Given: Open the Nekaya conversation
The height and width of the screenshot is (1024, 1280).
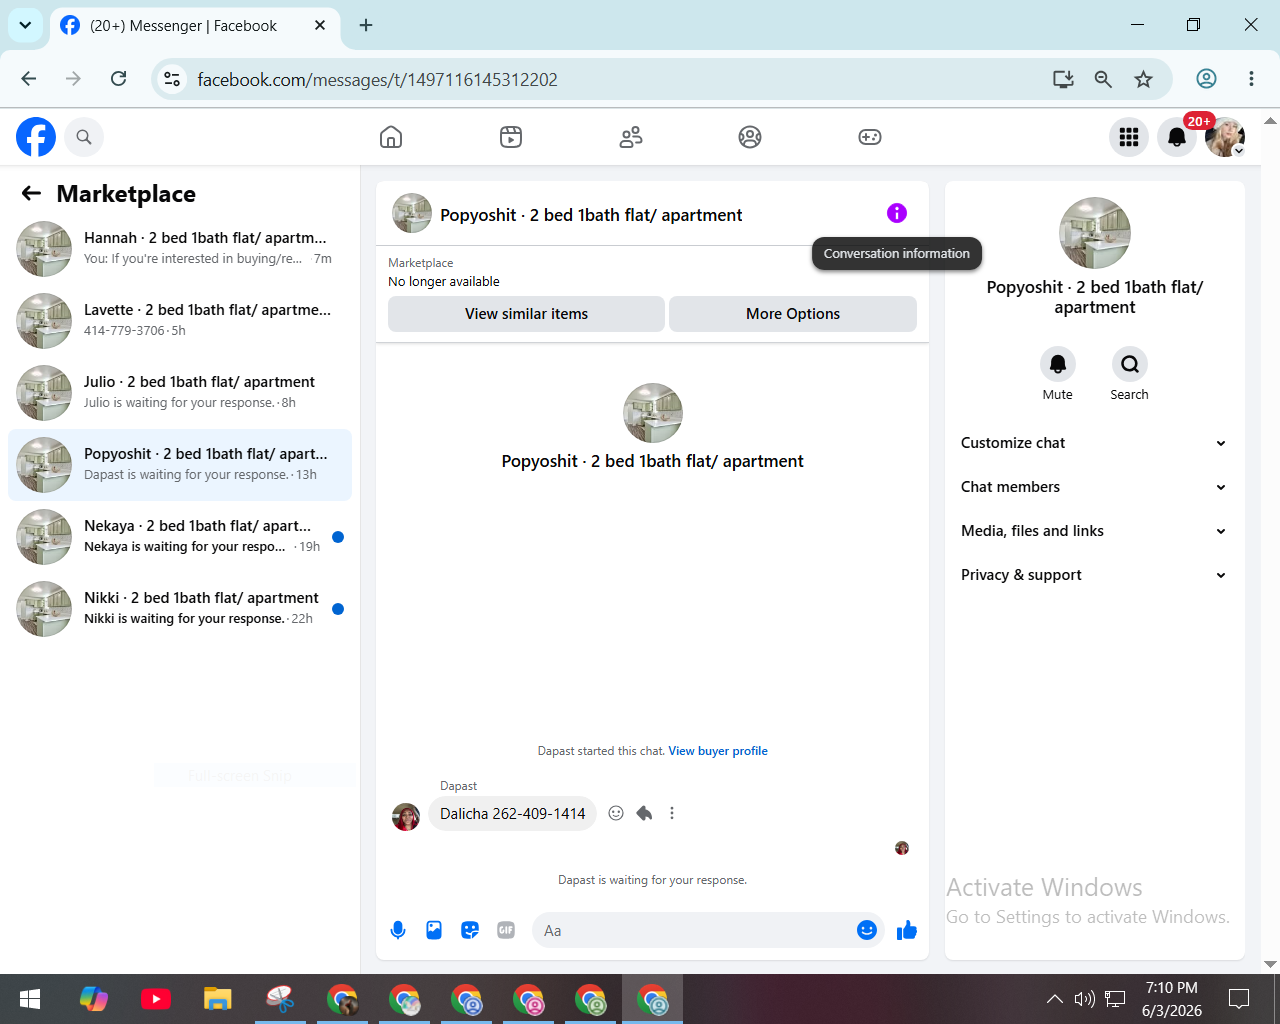Looking at the screenshot, I should pyautogui.click(x=180, y=537).
